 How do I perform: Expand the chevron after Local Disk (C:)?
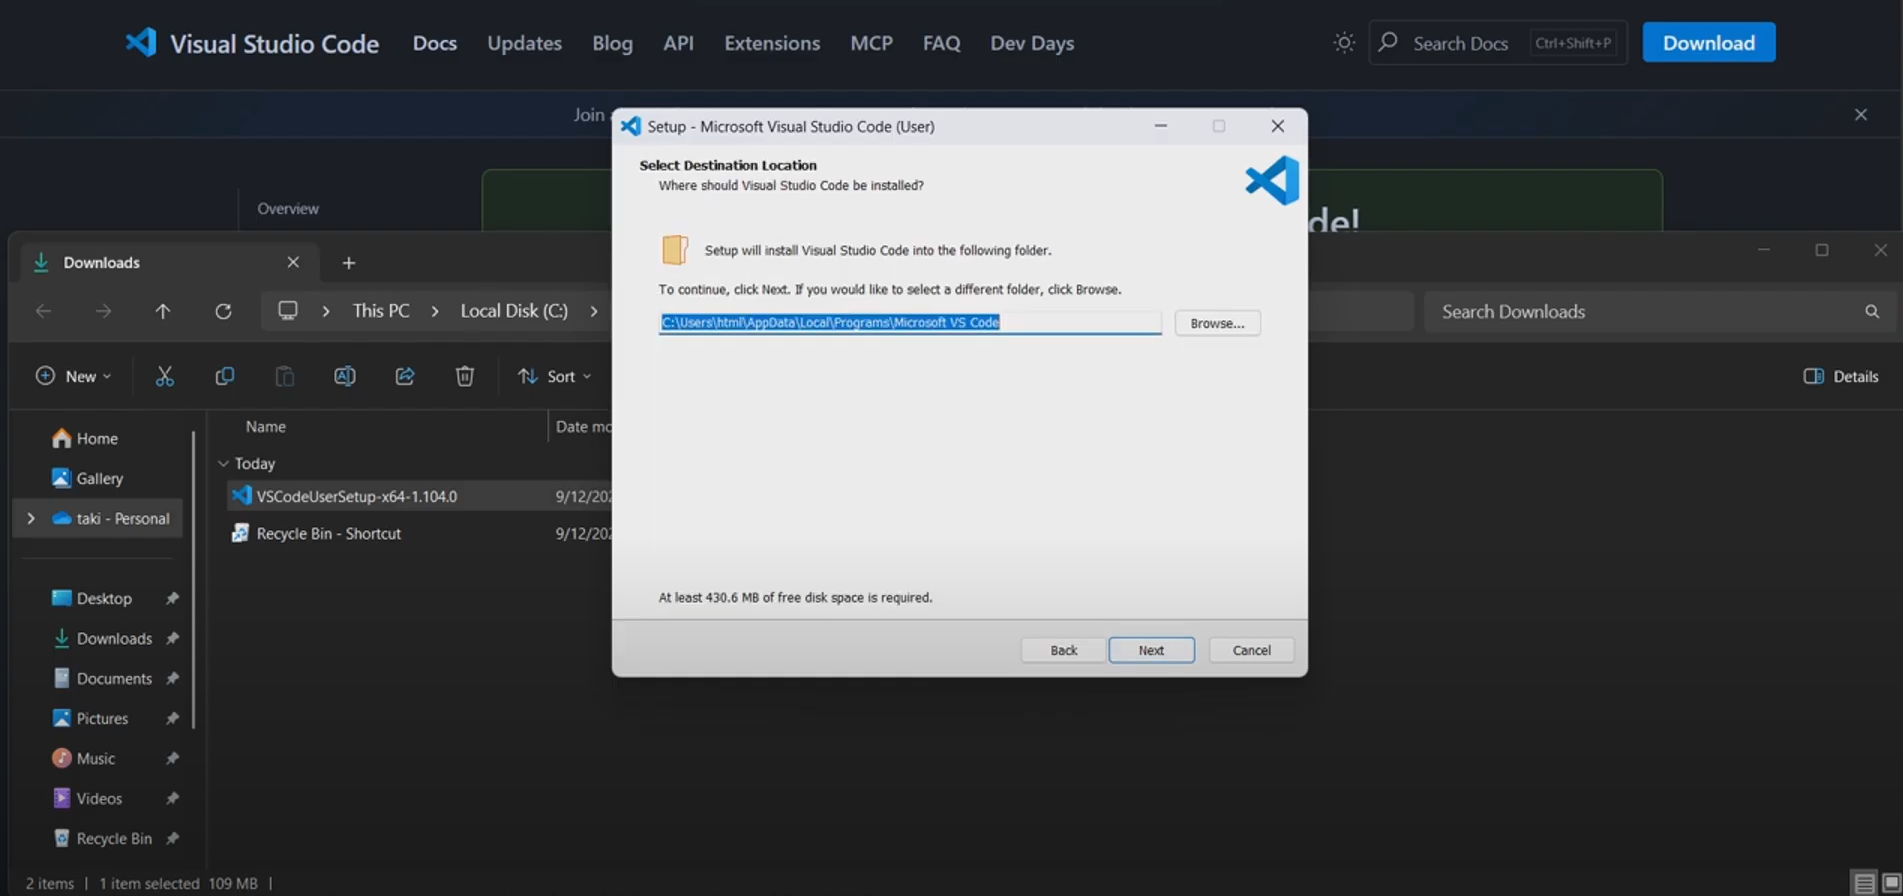click(594, 311)
